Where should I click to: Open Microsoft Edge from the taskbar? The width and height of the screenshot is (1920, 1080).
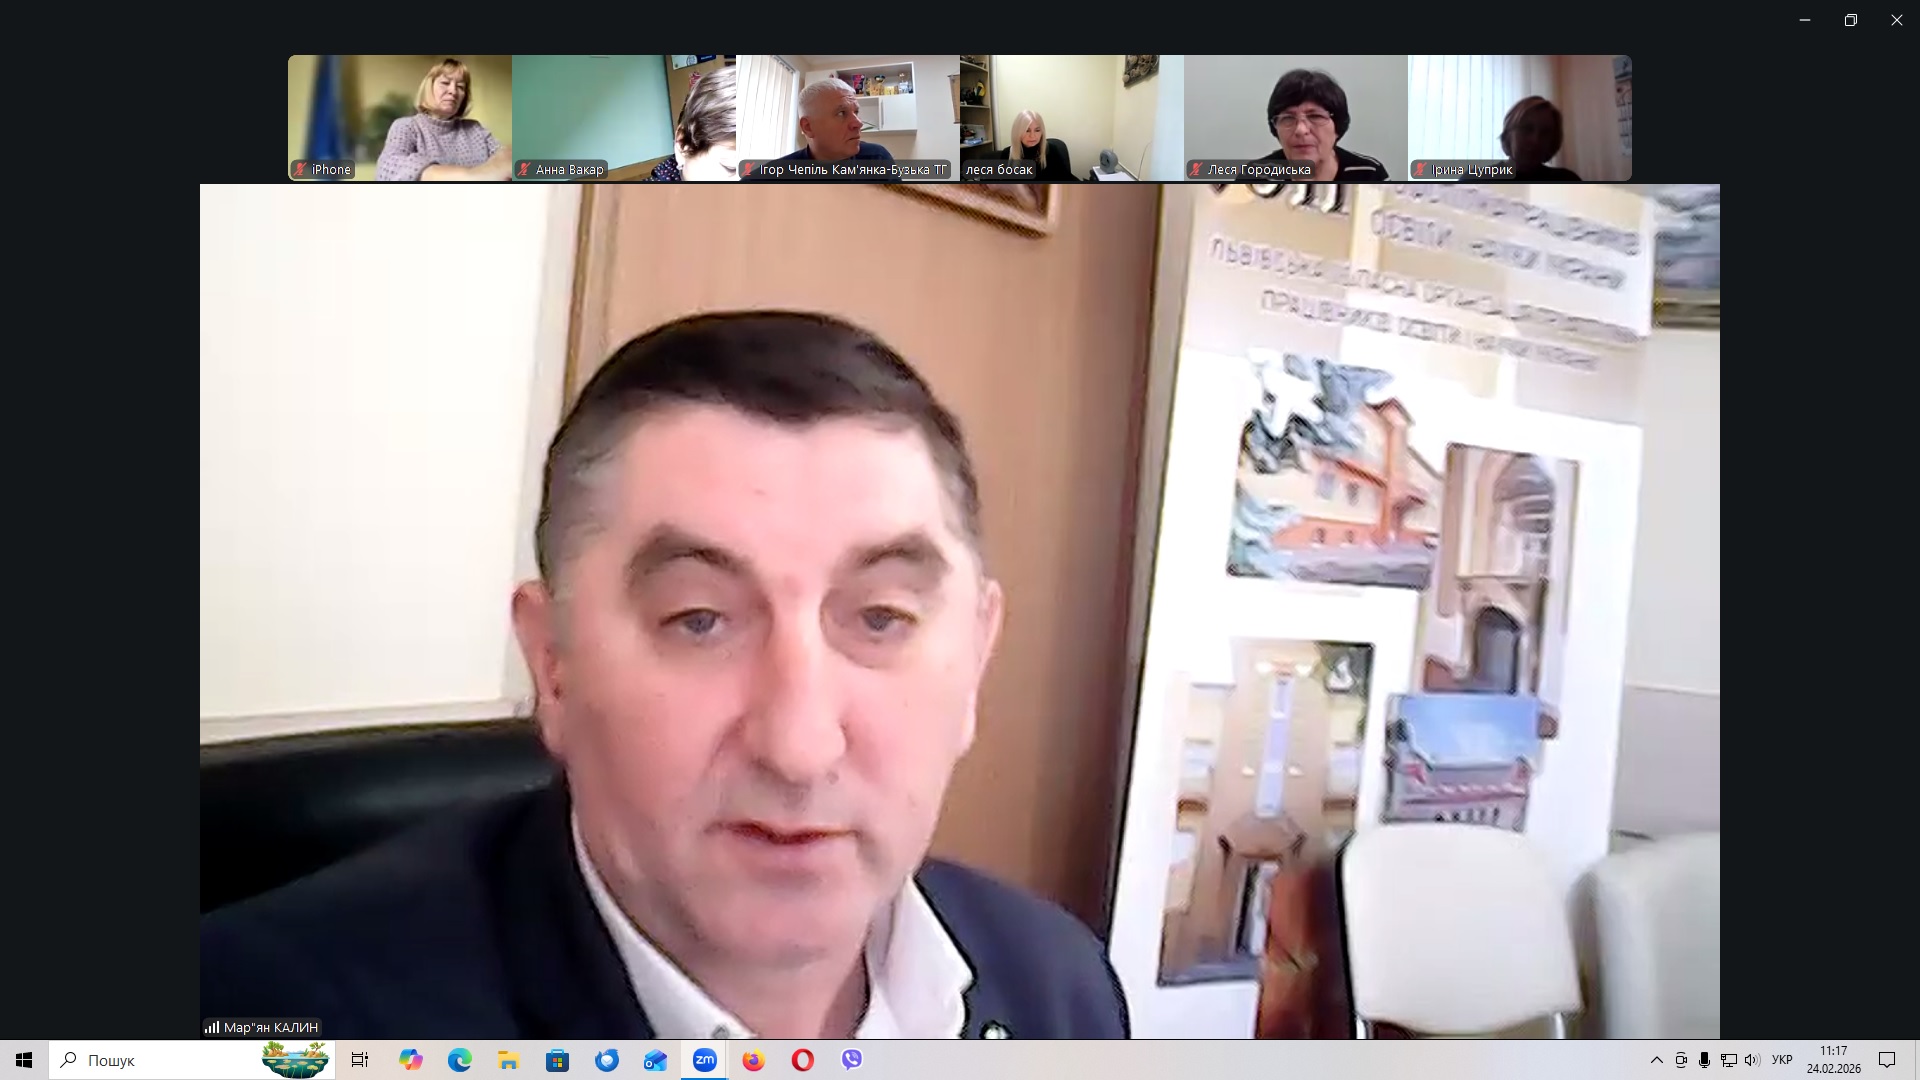click(460, 1060)
